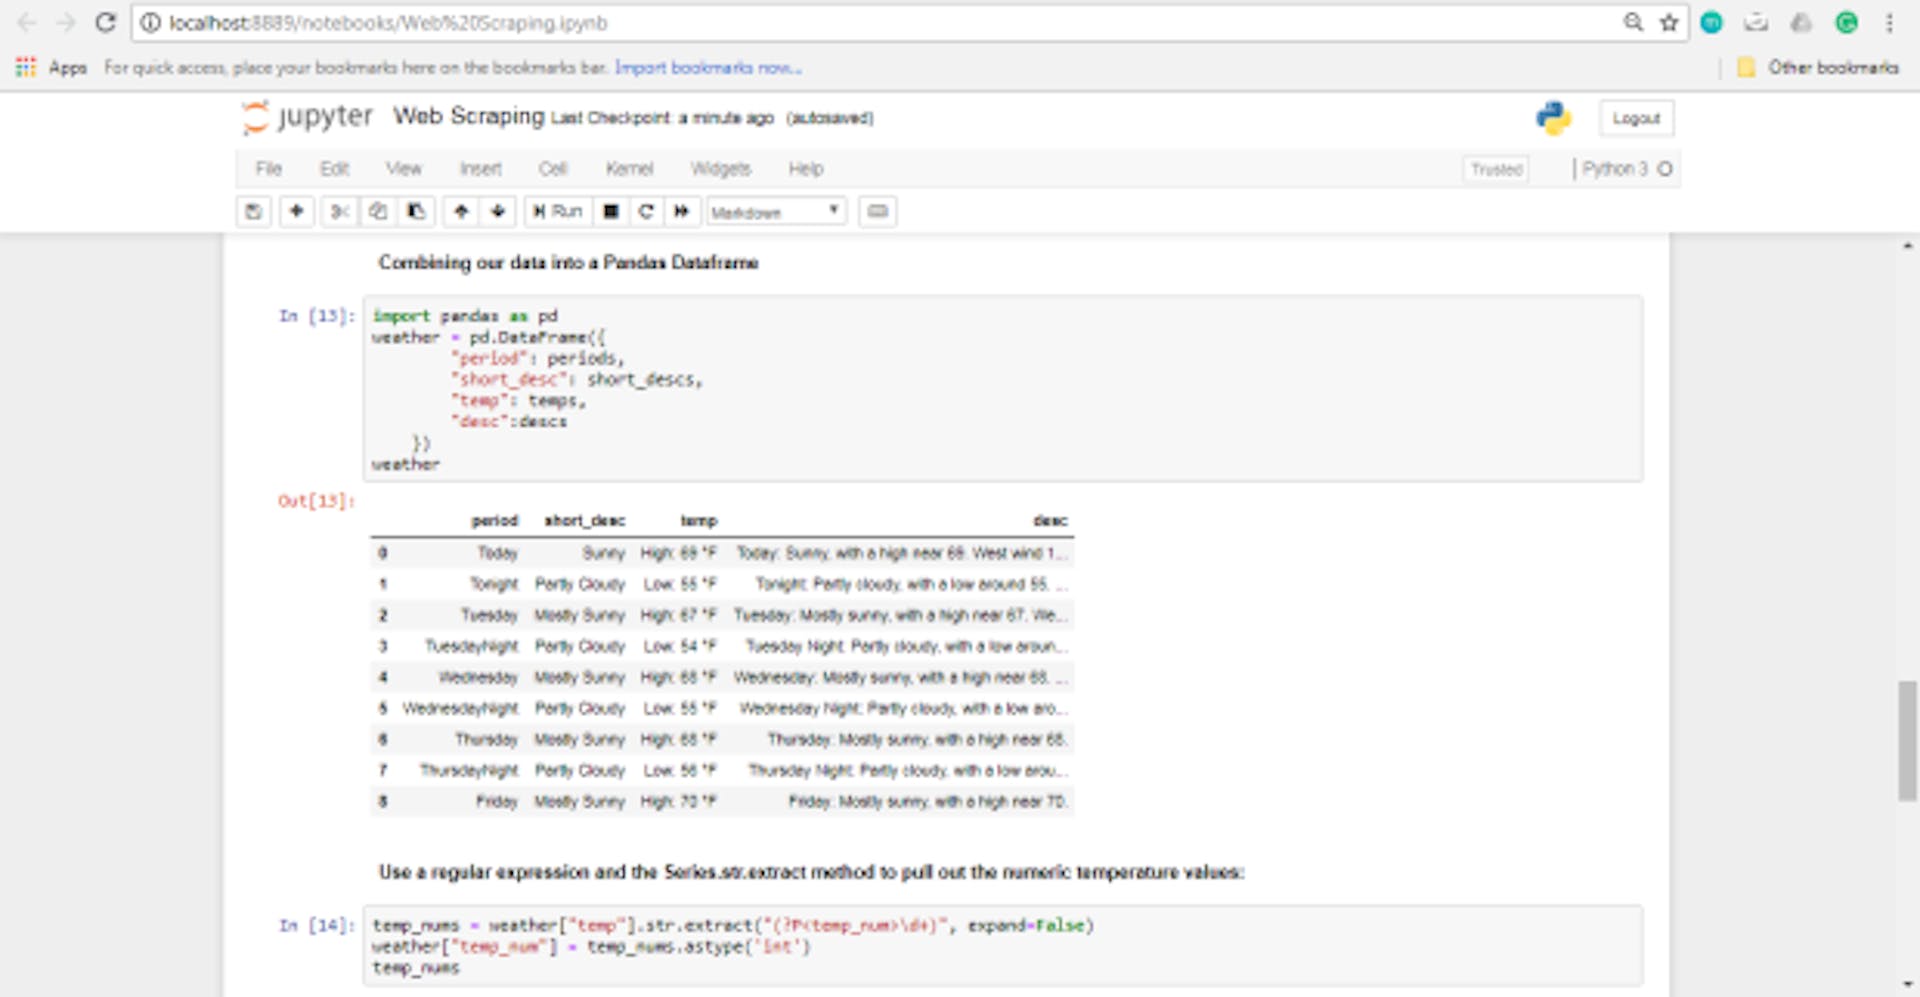The width and height of the screenshot is (1920, 997).
Task: Bookmark this page with the star icon
Action: coord(1668,22)
